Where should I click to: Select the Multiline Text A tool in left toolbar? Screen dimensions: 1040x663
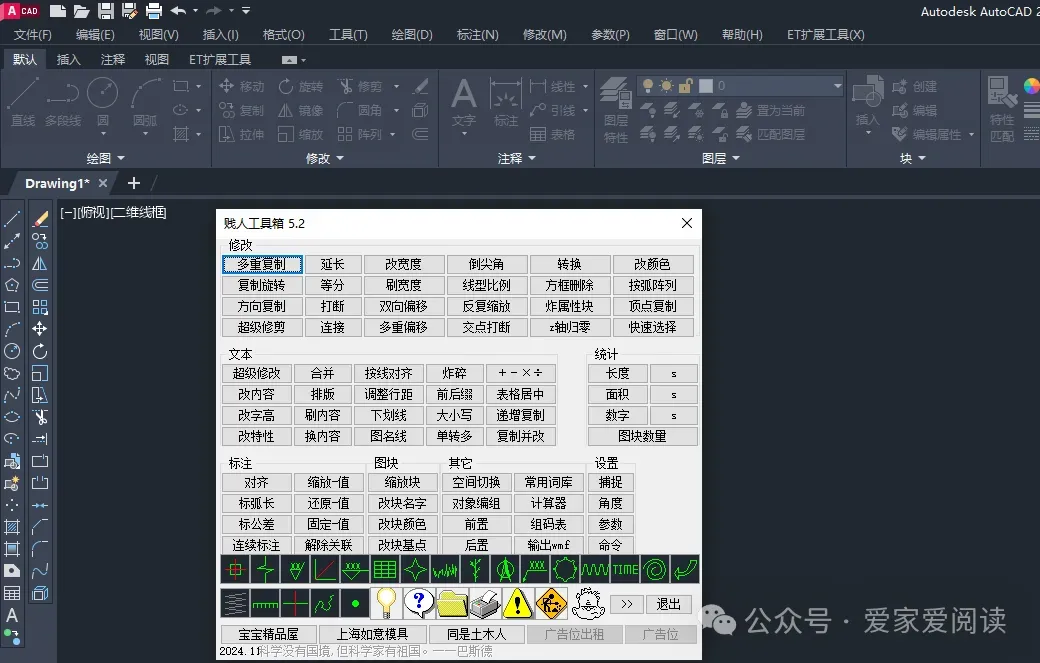12,615
